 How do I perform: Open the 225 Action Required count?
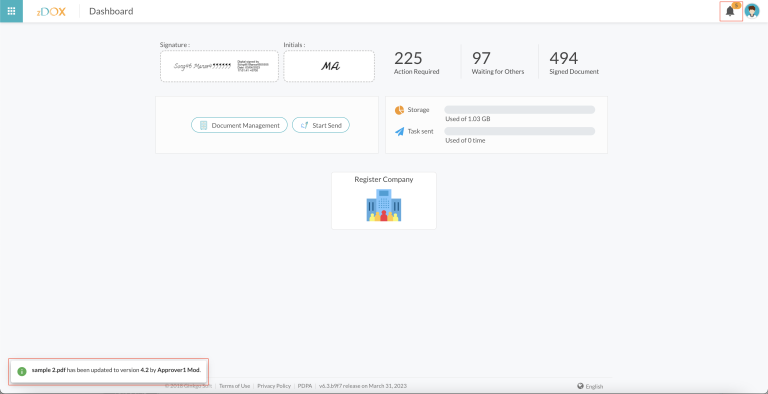click(x=416, y=63)
